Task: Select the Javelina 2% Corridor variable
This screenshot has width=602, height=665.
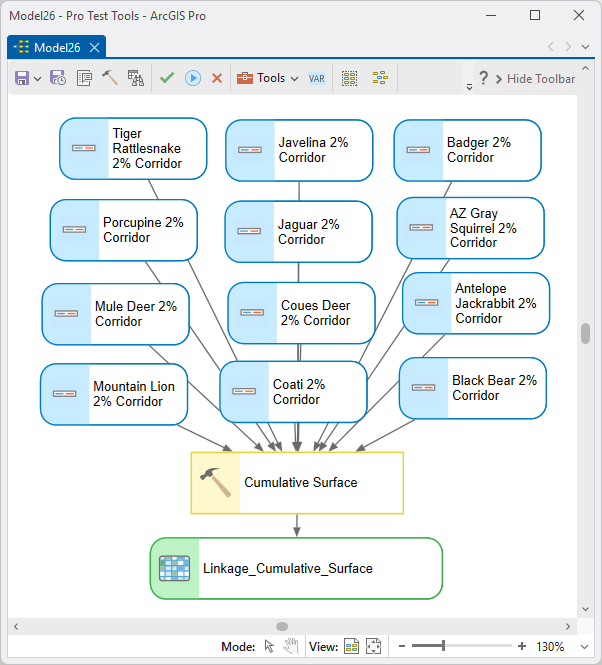Action: click(x=299, y=150)
